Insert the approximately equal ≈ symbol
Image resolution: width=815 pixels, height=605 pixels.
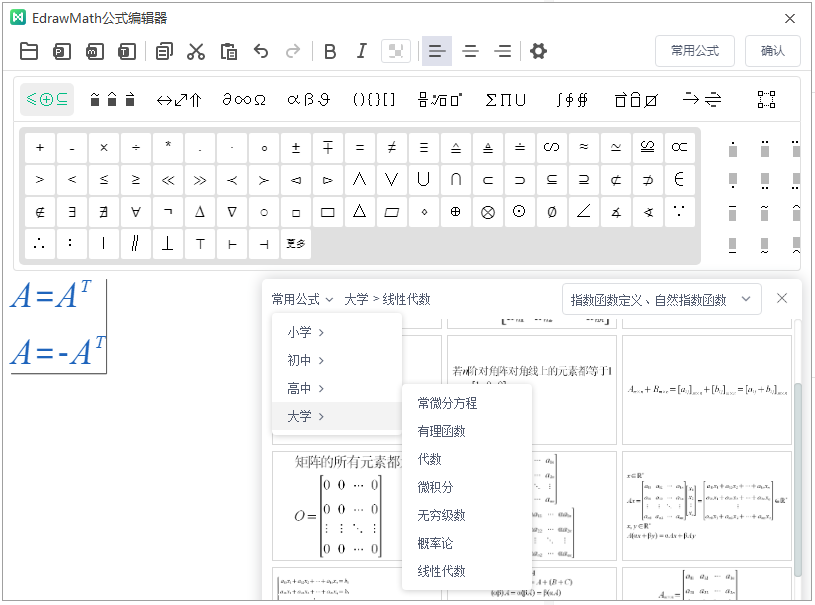coord(583,148)
